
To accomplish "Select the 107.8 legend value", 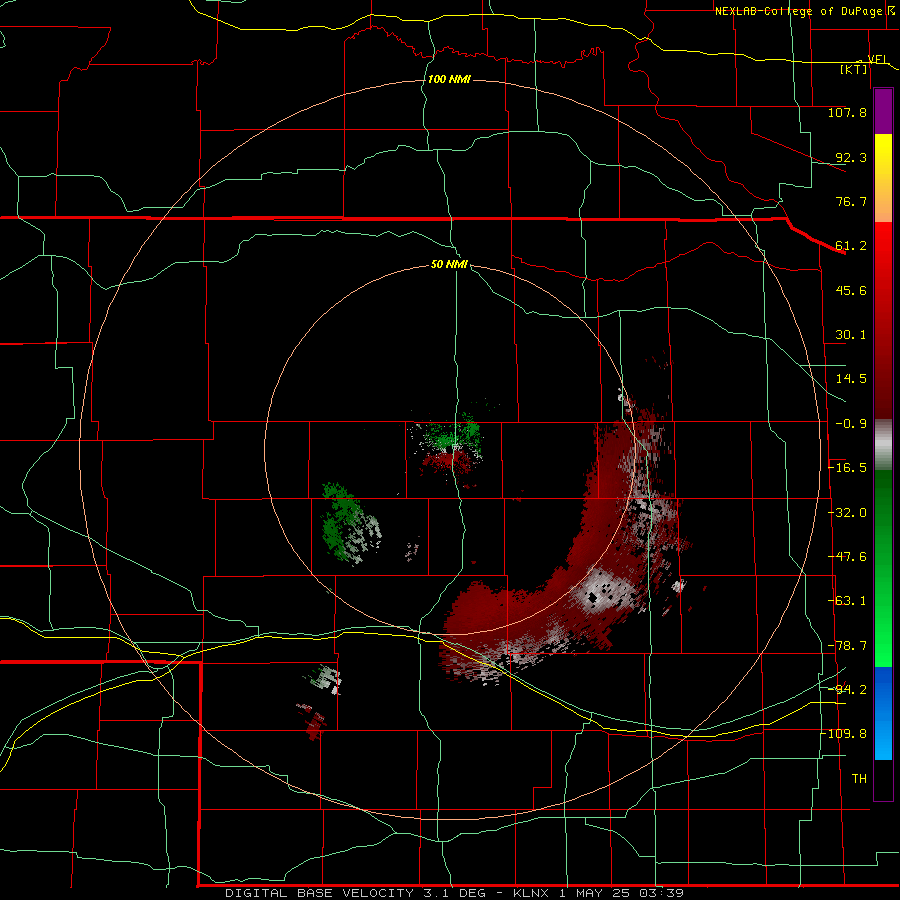I will pyautogui.click(x=847, y=112).
